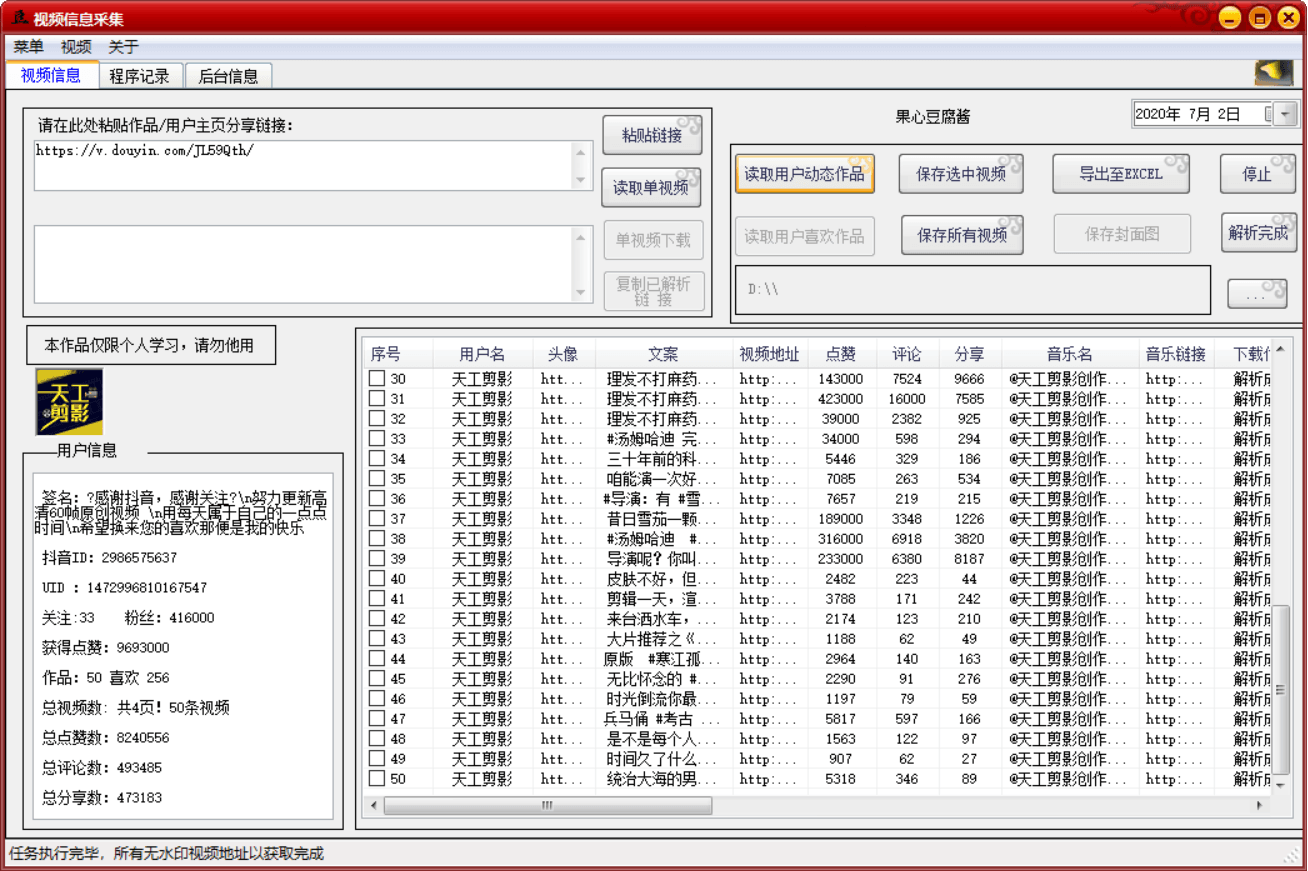Click 导出至EXCEL to export the table
Screen dimensions: 1308x871
point(1120,173)
